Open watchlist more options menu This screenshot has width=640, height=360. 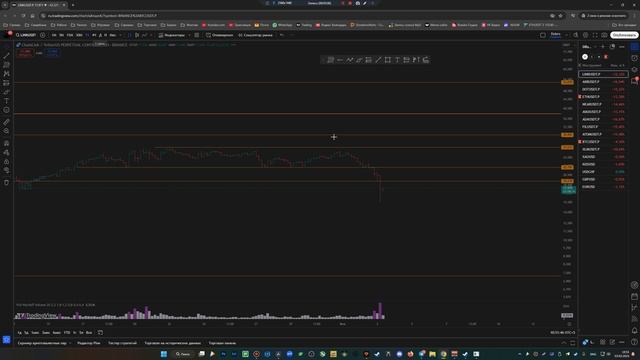[622, 47]
